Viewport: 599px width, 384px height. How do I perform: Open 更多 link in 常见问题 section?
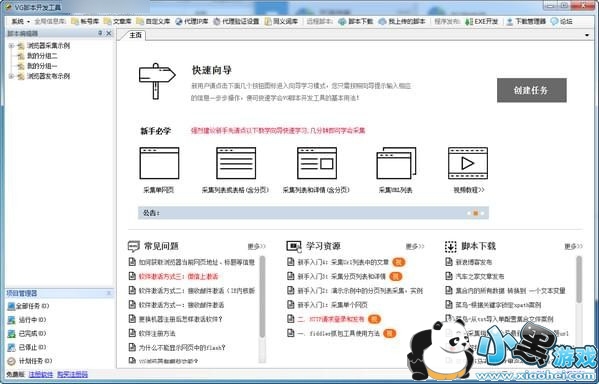click(x=256, y=246)
